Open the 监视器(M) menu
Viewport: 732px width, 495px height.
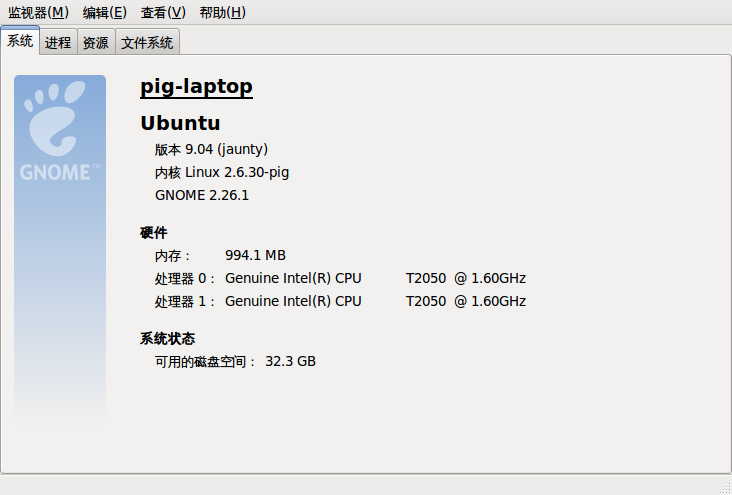point(38,13)
